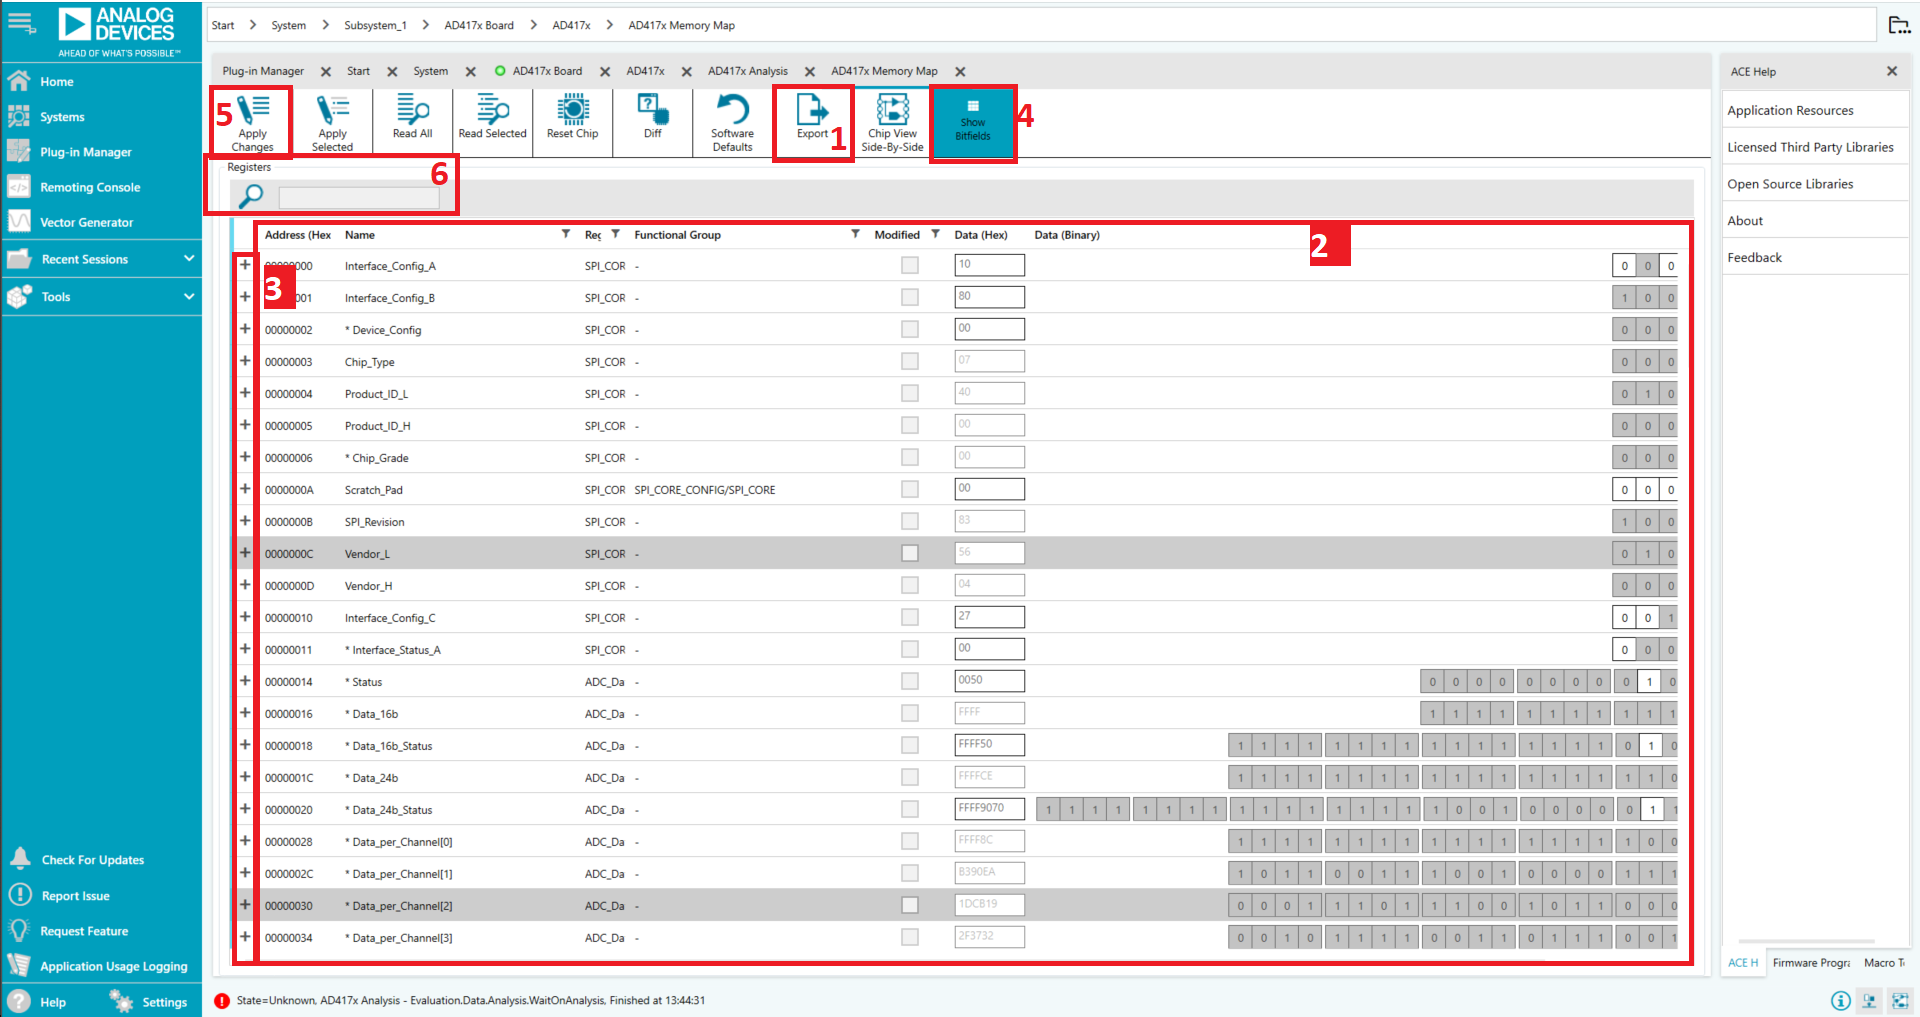
Task: Click the folder icon at top right
Action: pos(1899,25)
